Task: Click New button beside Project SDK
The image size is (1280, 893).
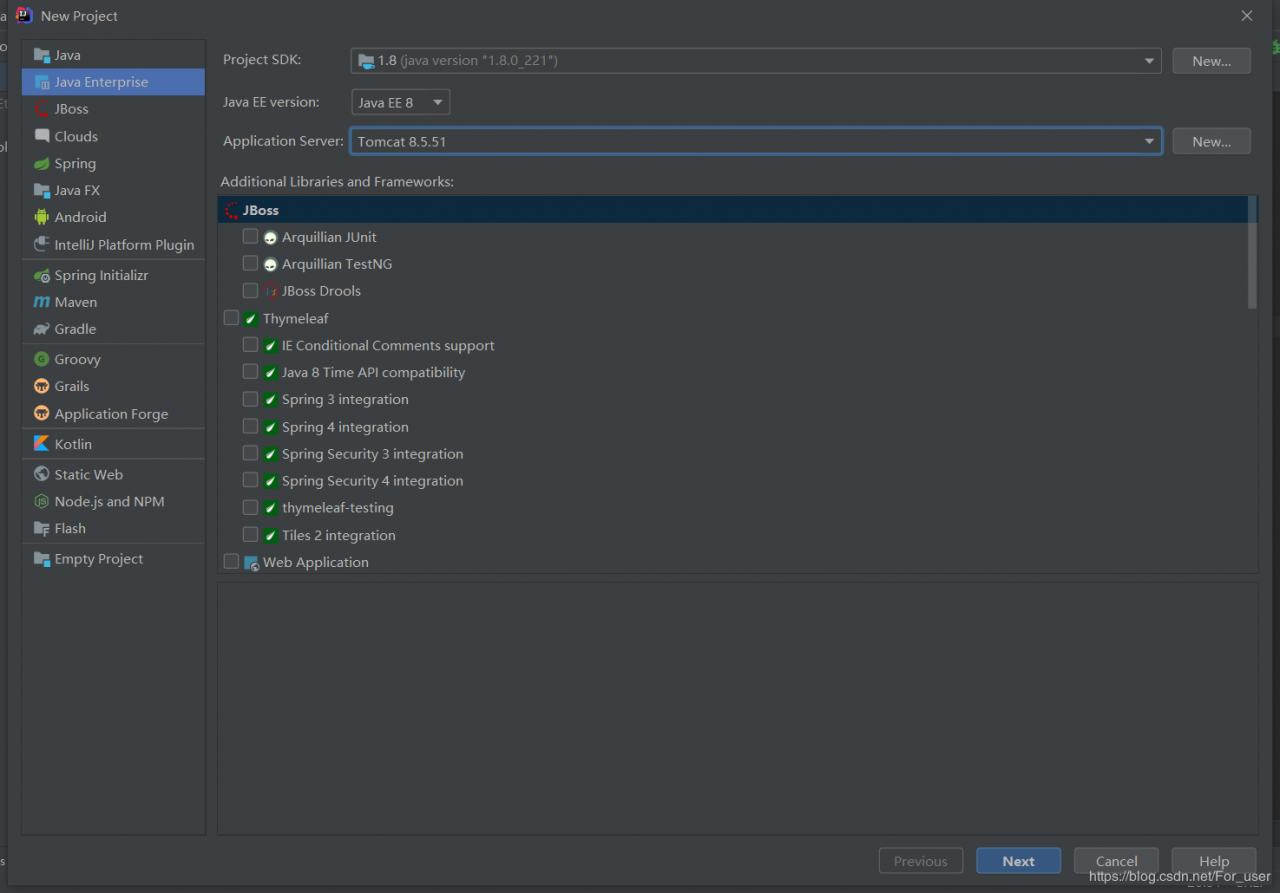Action: [x=1211, y=61]
